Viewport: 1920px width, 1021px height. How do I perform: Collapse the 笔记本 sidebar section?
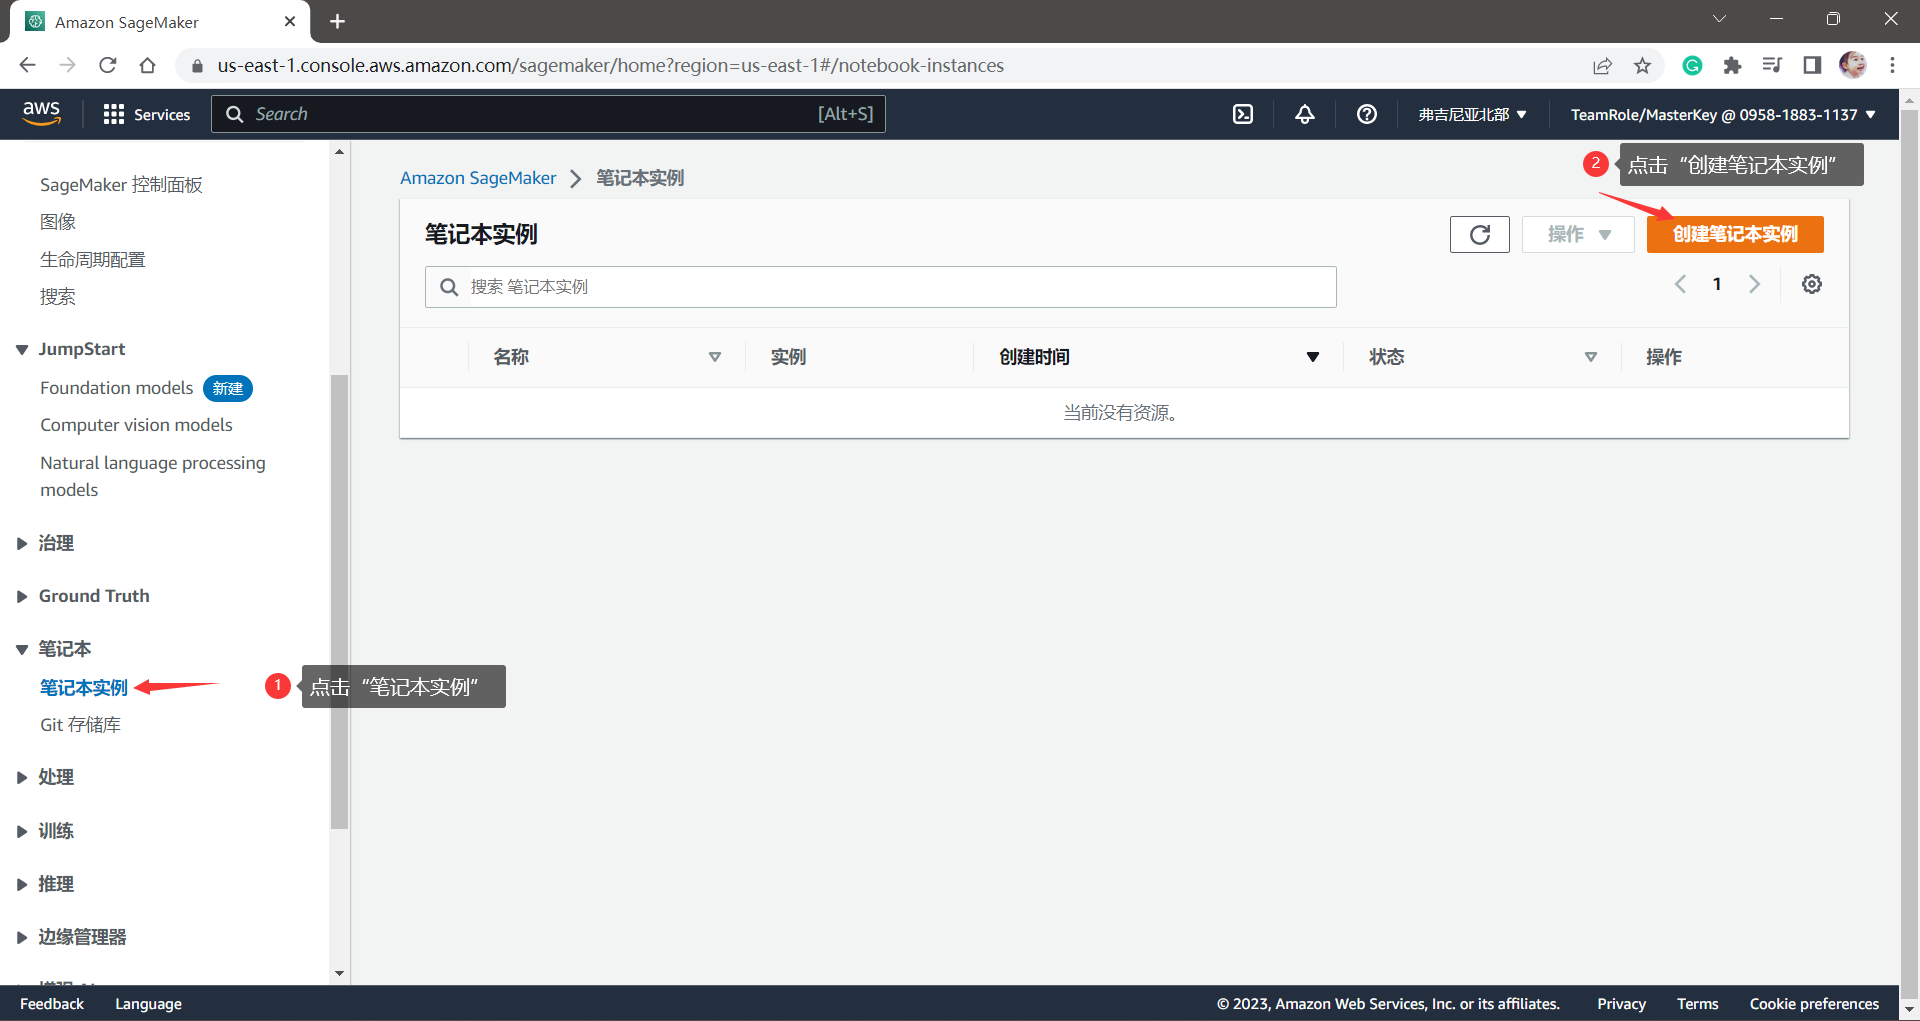[22, 648]
